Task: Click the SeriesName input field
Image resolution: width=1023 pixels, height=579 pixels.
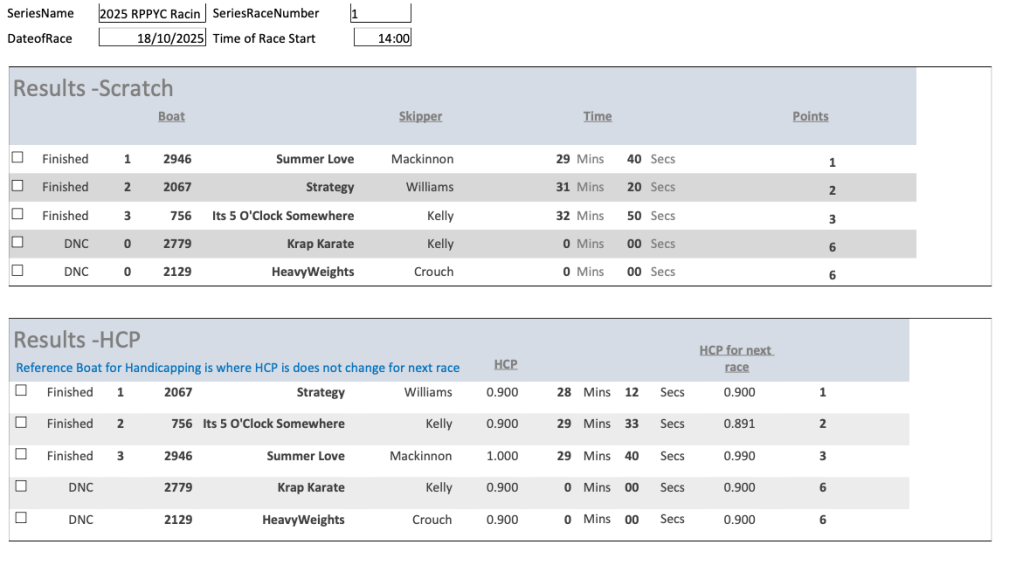Action: point(152,14)
